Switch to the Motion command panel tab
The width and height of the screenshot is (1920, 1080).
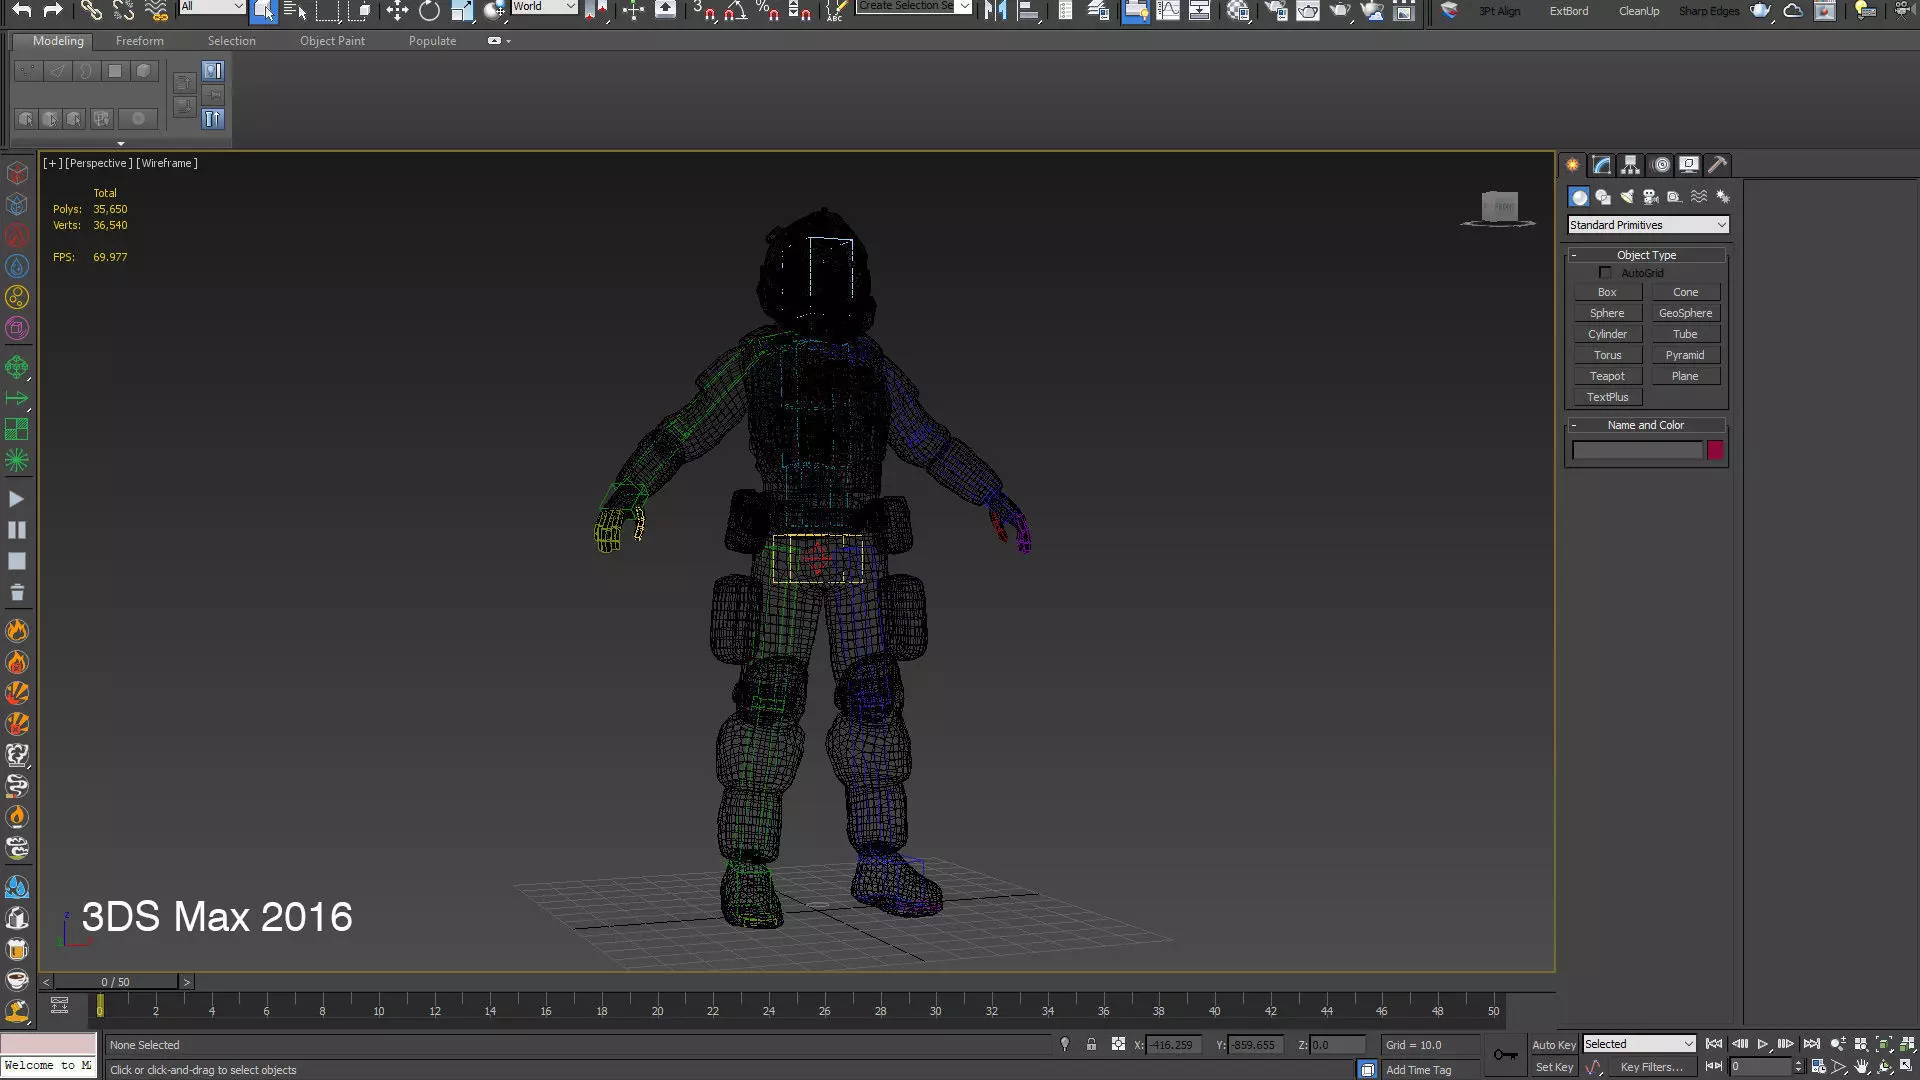1661,165
